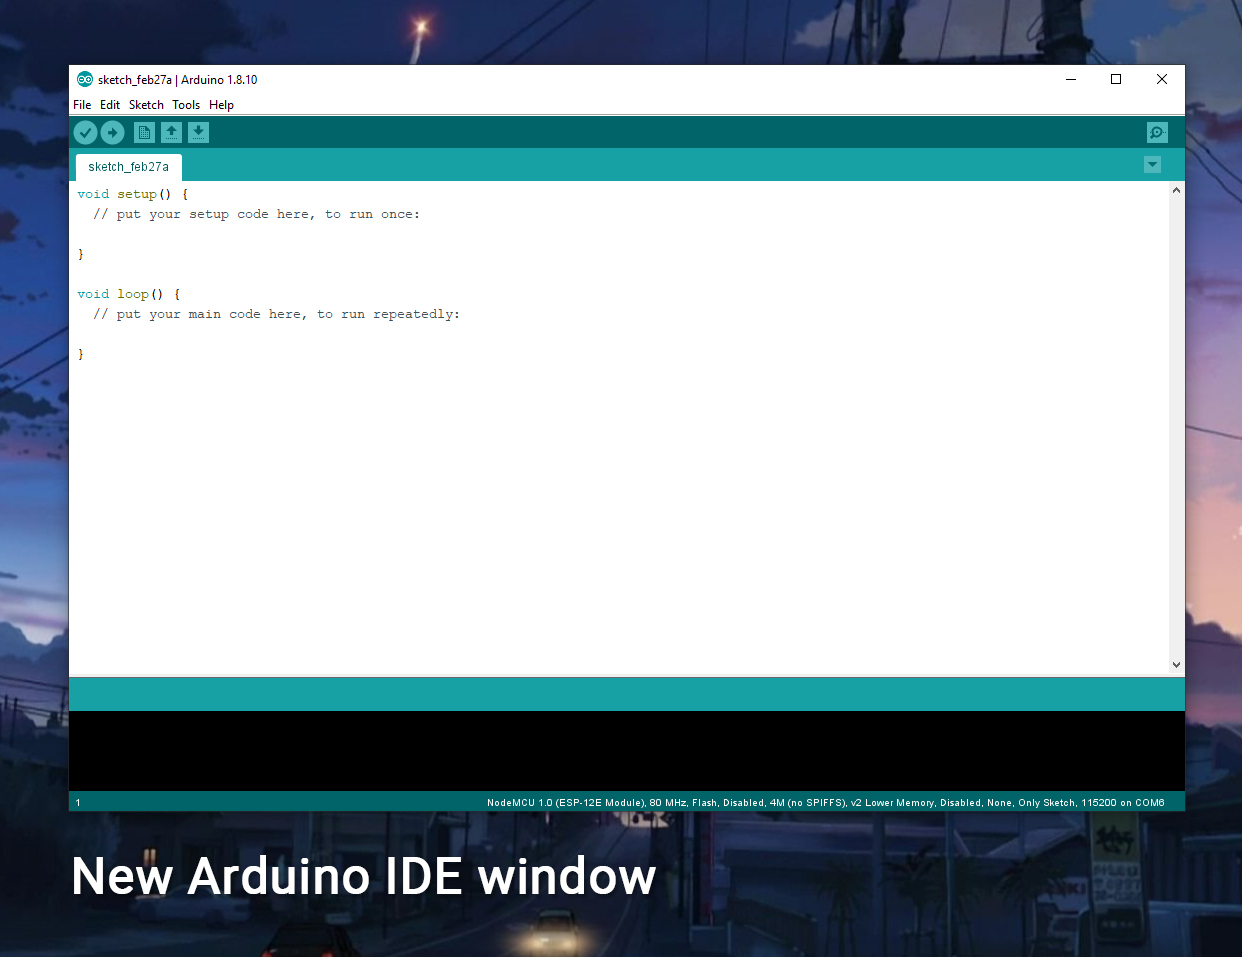Open the File menu
The image size is (1242, 957).
pos(82,105)
